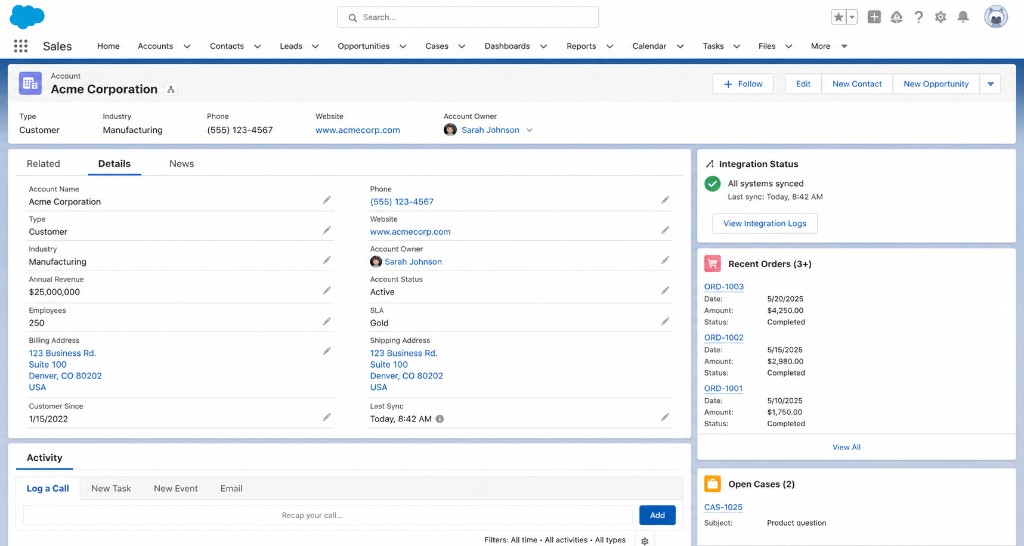This screenshot has height=546, width=1024.
Task: Click the Account building icon
Action: pos(30,83)
